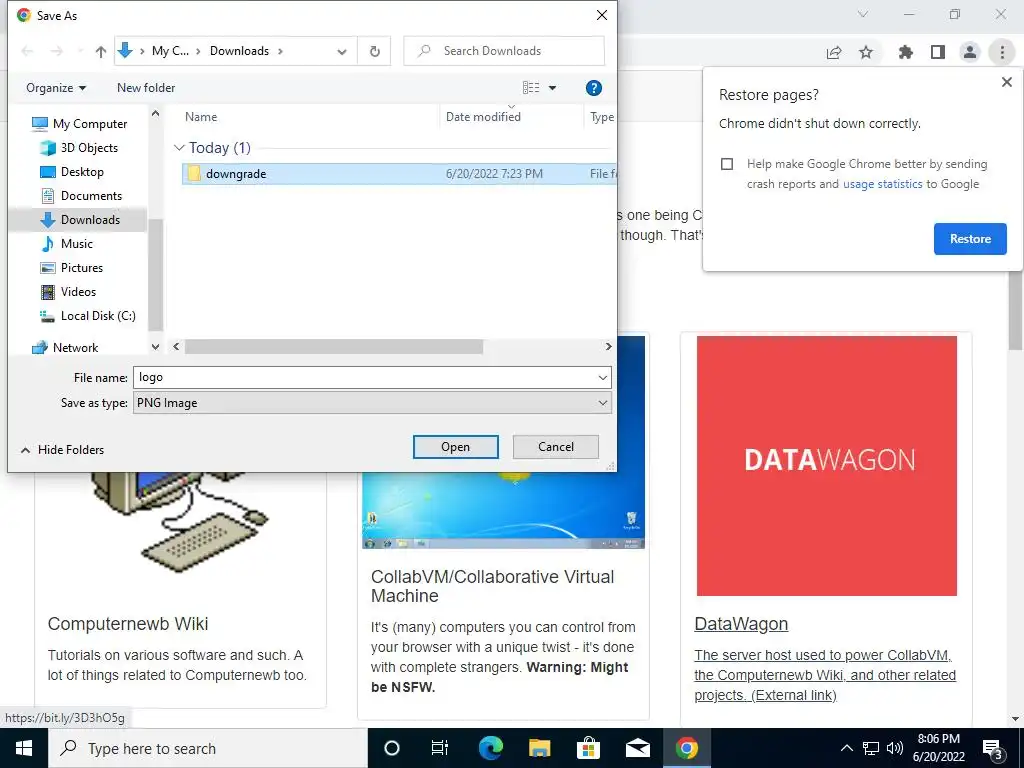Dismiss the Restore pages popup

1006,82
